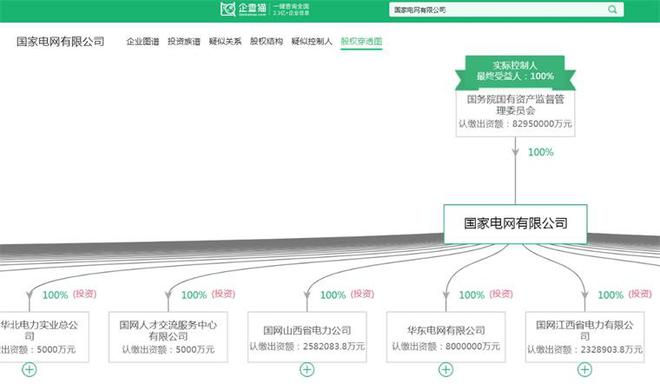Open the 国网山西省电力公司 card
The image size is (660, 384).
(307, 337)
